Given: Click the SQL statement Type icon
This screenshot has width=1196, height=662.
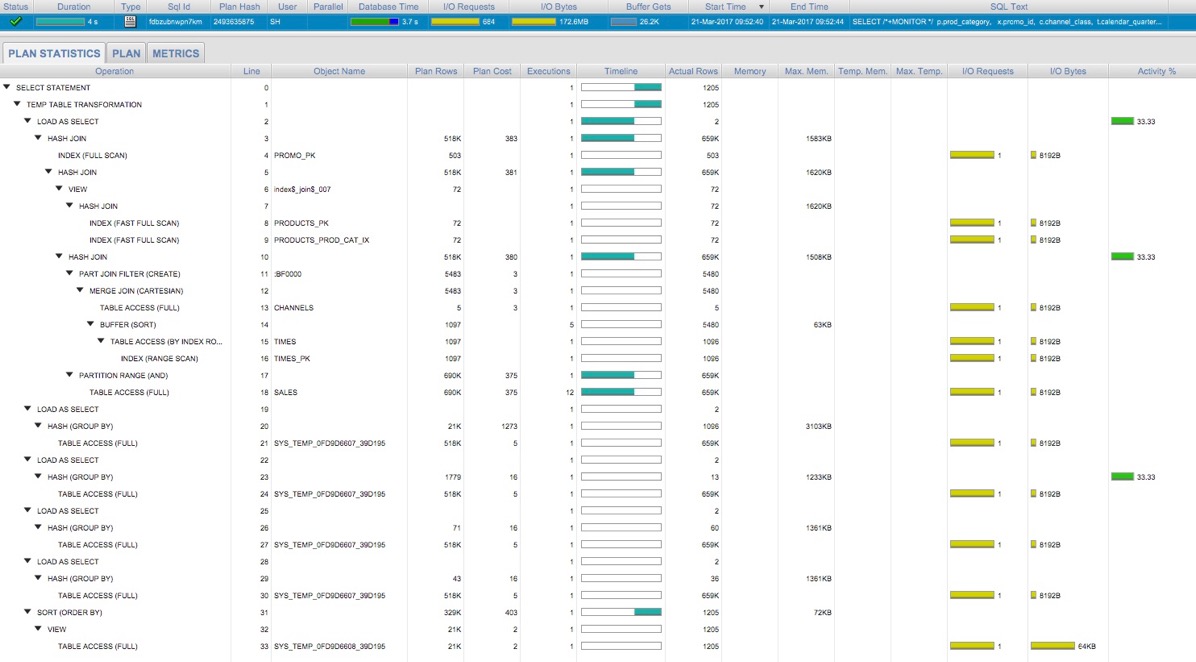Looking at the screenshot, I should point(131,19).
